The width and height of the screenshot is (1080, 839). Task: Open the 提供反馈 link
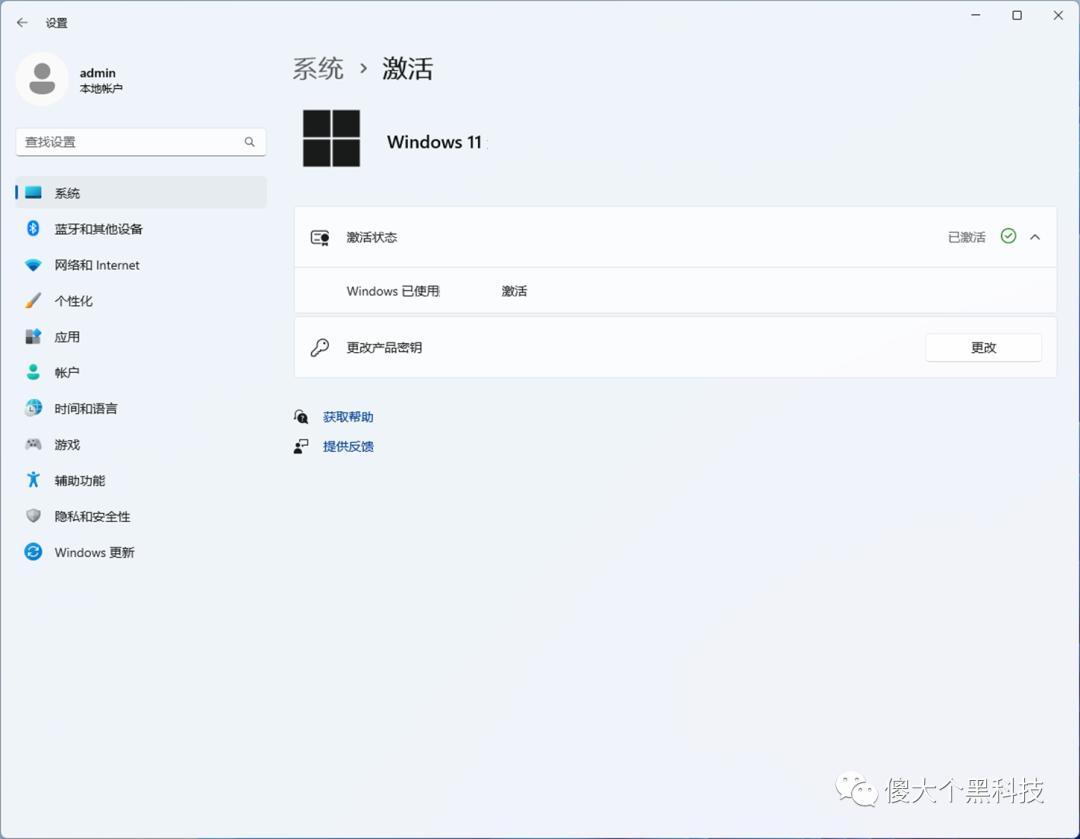point(348,446)
